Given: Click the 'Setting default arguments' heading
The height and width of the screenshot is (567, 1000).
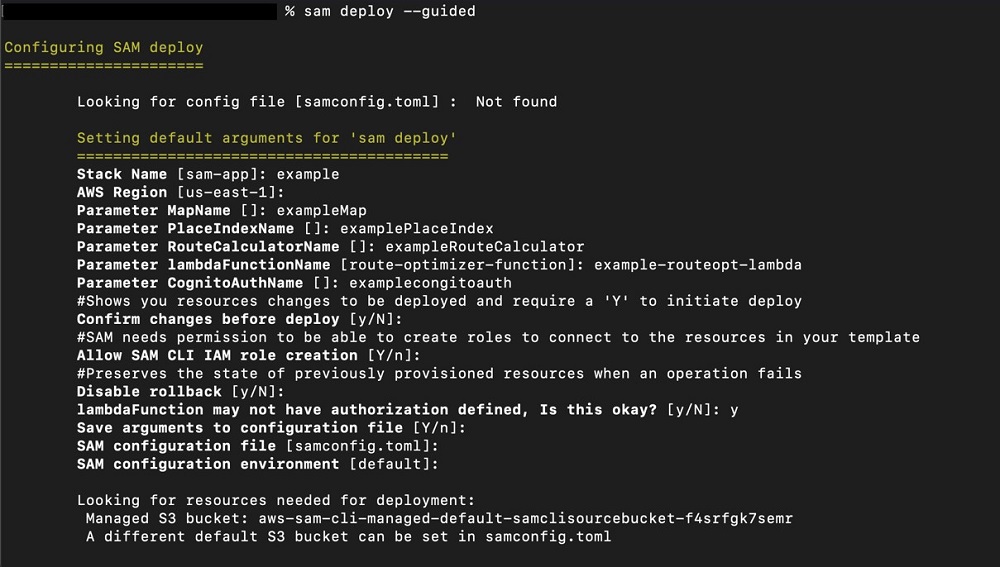Looking at the screenshot, I should click(267, 138).
